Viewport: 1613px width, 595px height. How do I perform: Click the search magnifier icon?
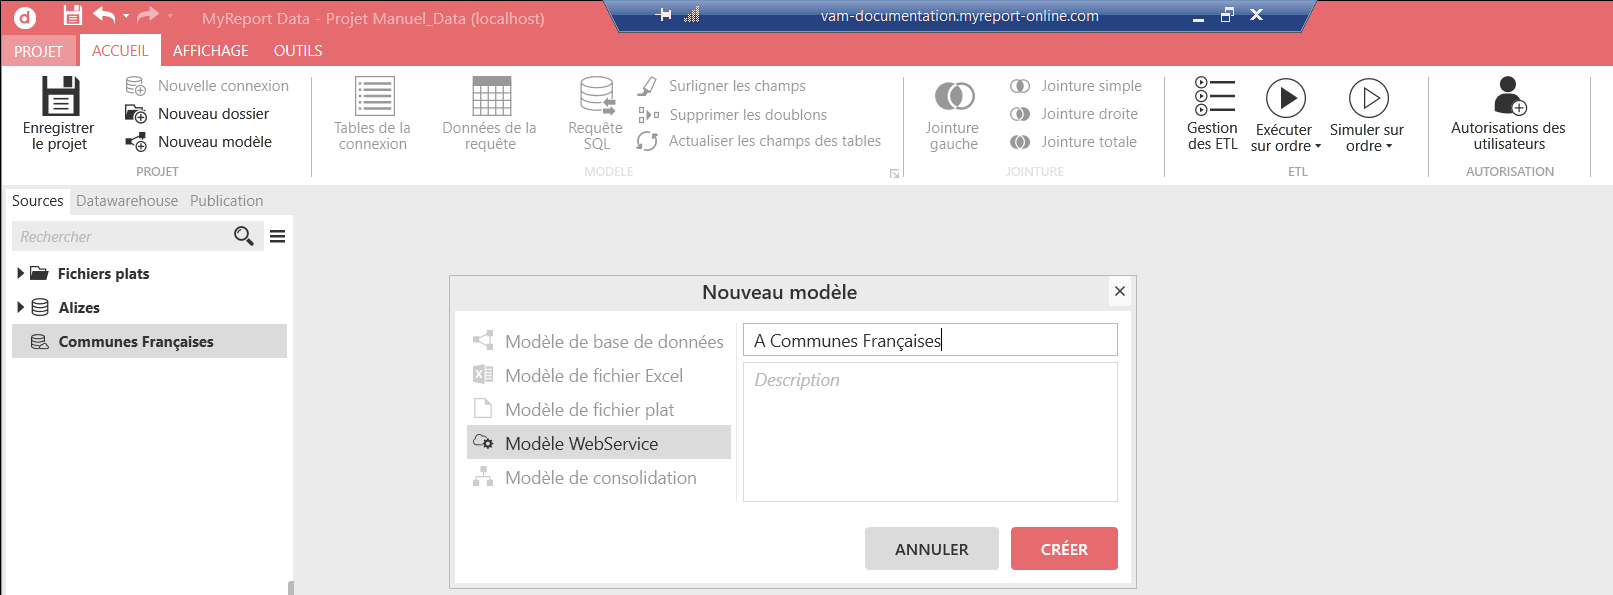pyautogui.click(x=243, y=236)
